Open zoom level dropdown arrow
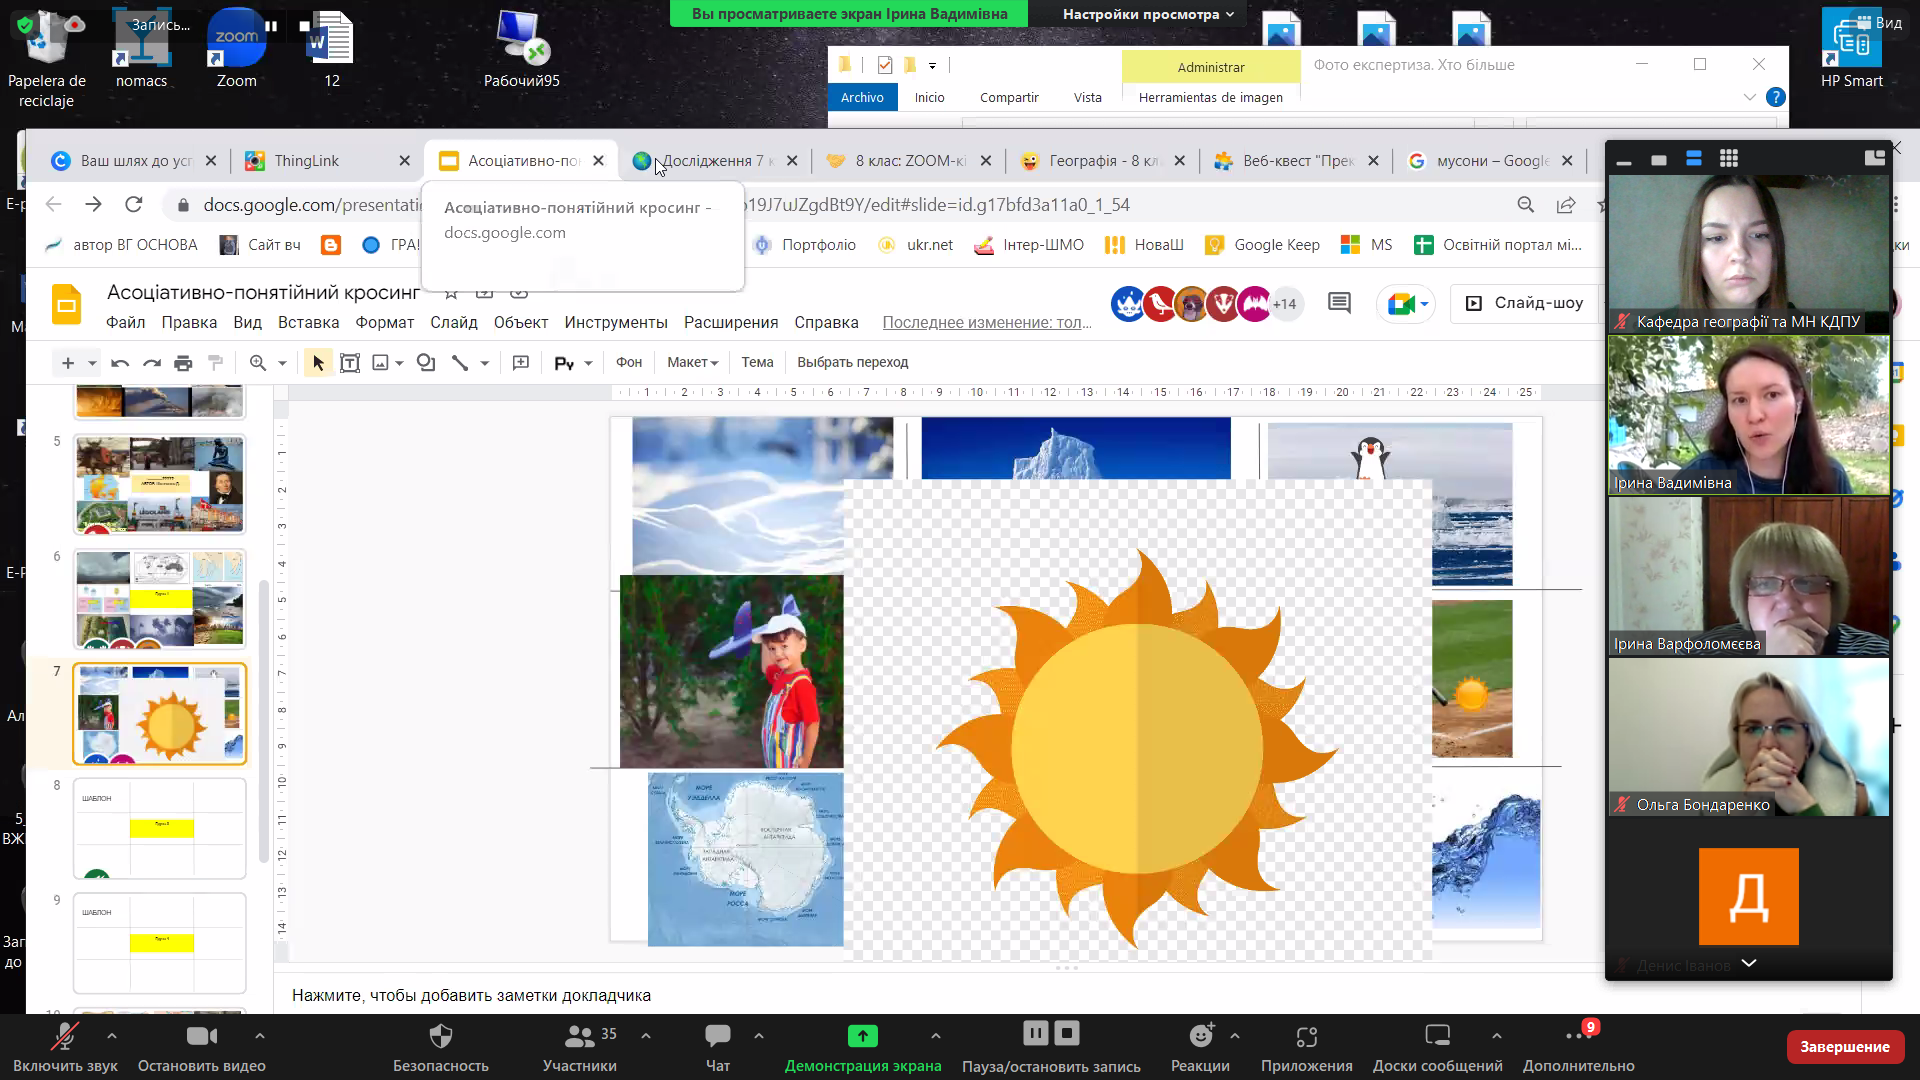The image size is (1920, 1080). point(282,363)
